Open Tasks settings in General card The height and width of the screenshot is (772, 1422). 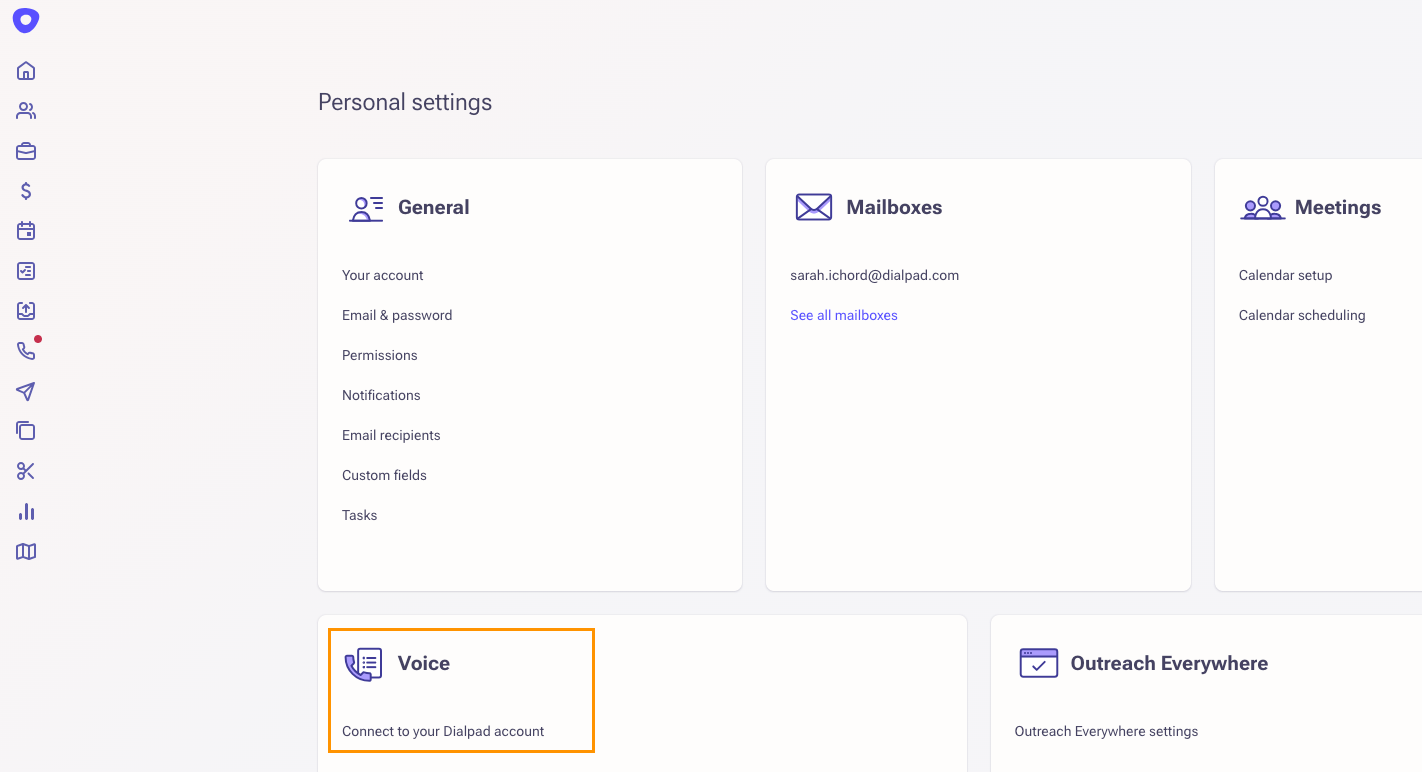pos(360,515)
